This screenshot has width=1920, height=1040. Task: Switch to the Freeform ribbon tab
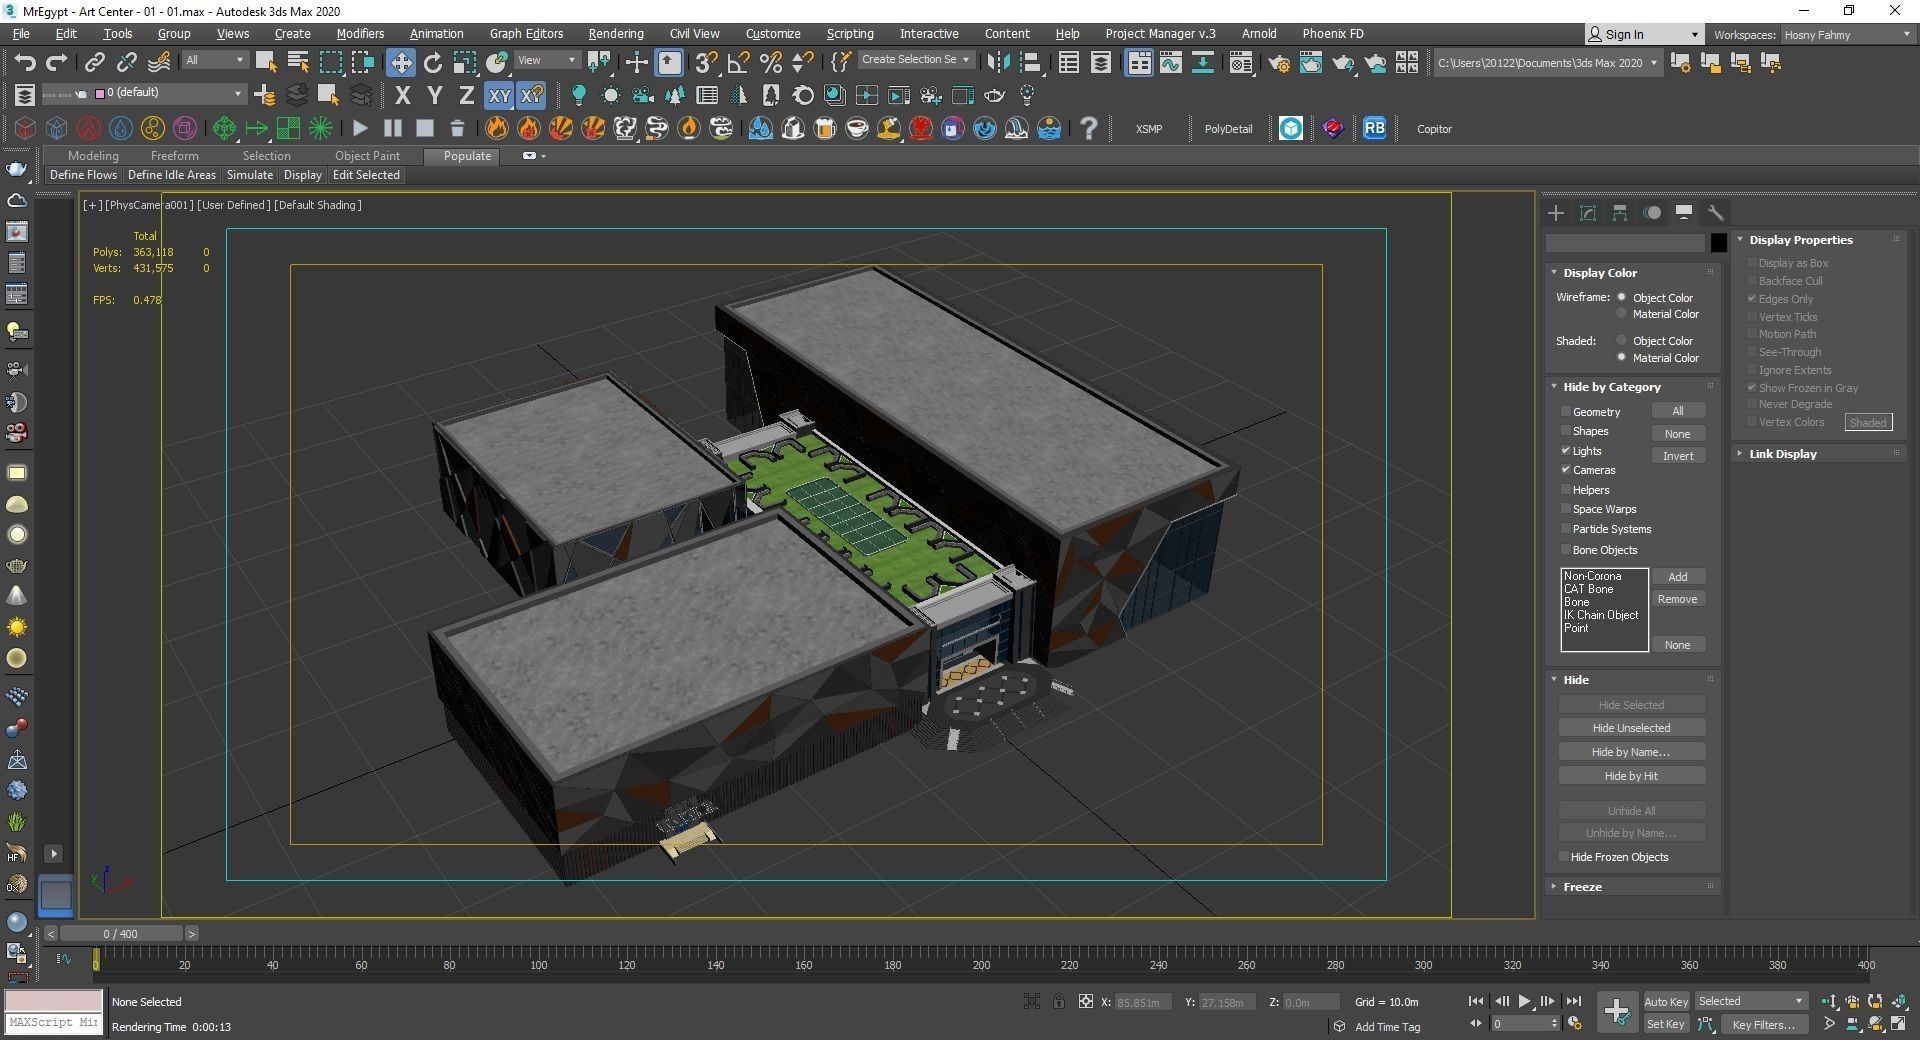[174, 156]
